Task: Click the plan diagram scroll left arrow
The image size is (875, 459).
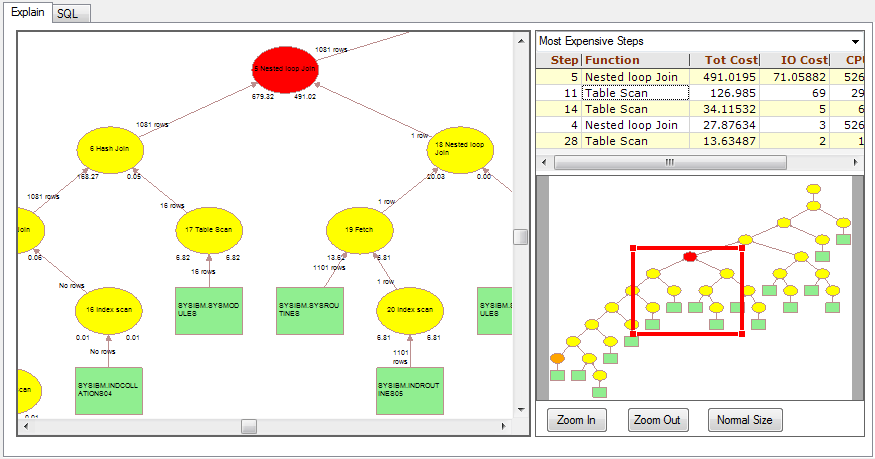Action: 26,427
